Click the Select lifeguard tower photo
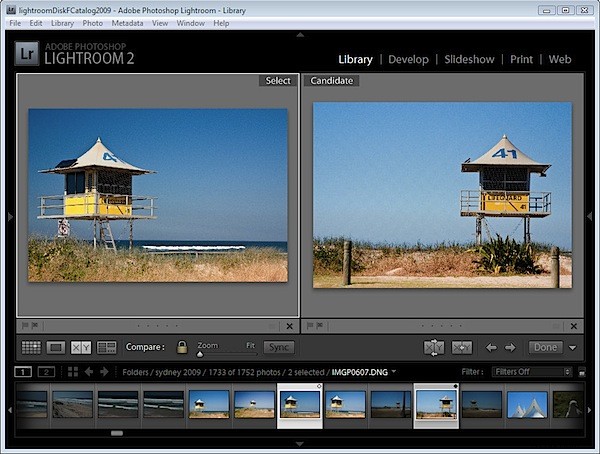Image resolution: width=600 pixels, height=454 pixels. click(158, 195)
